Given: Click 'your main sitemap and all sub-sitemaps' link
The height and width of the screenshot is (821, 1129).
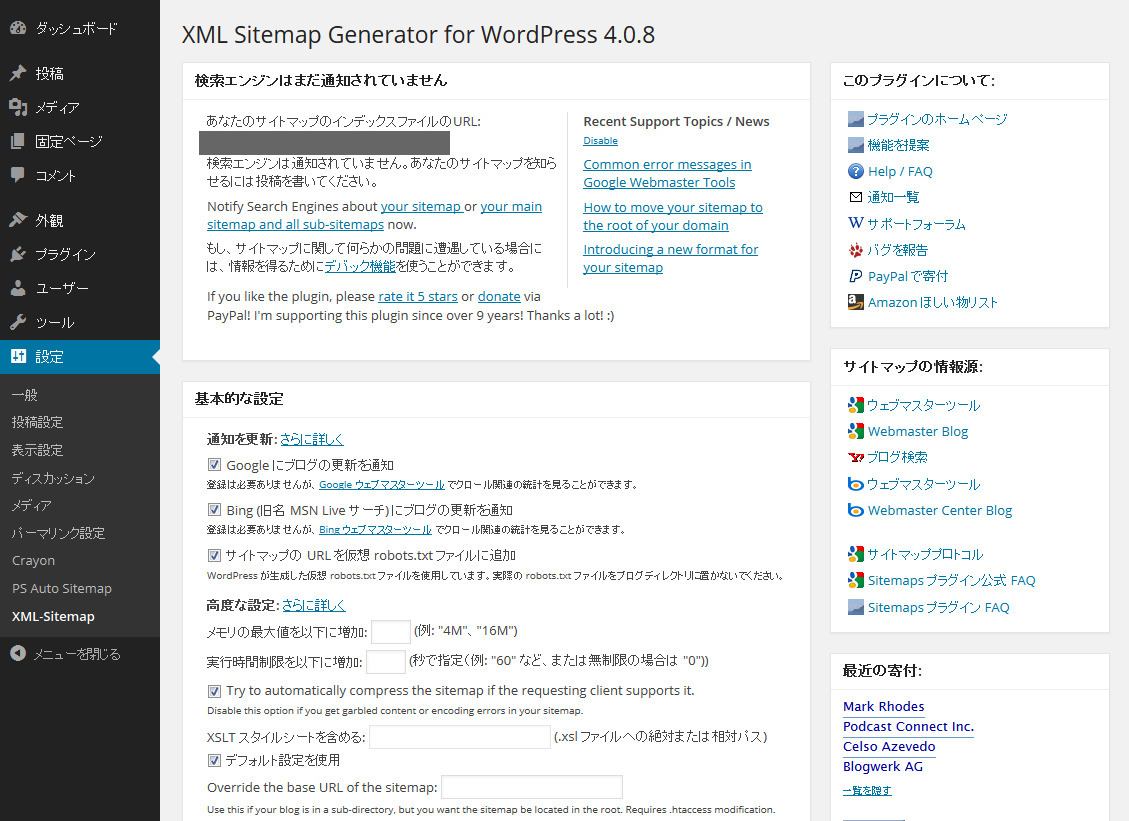Looking at the screenshot, I should (x=374, y=215).
